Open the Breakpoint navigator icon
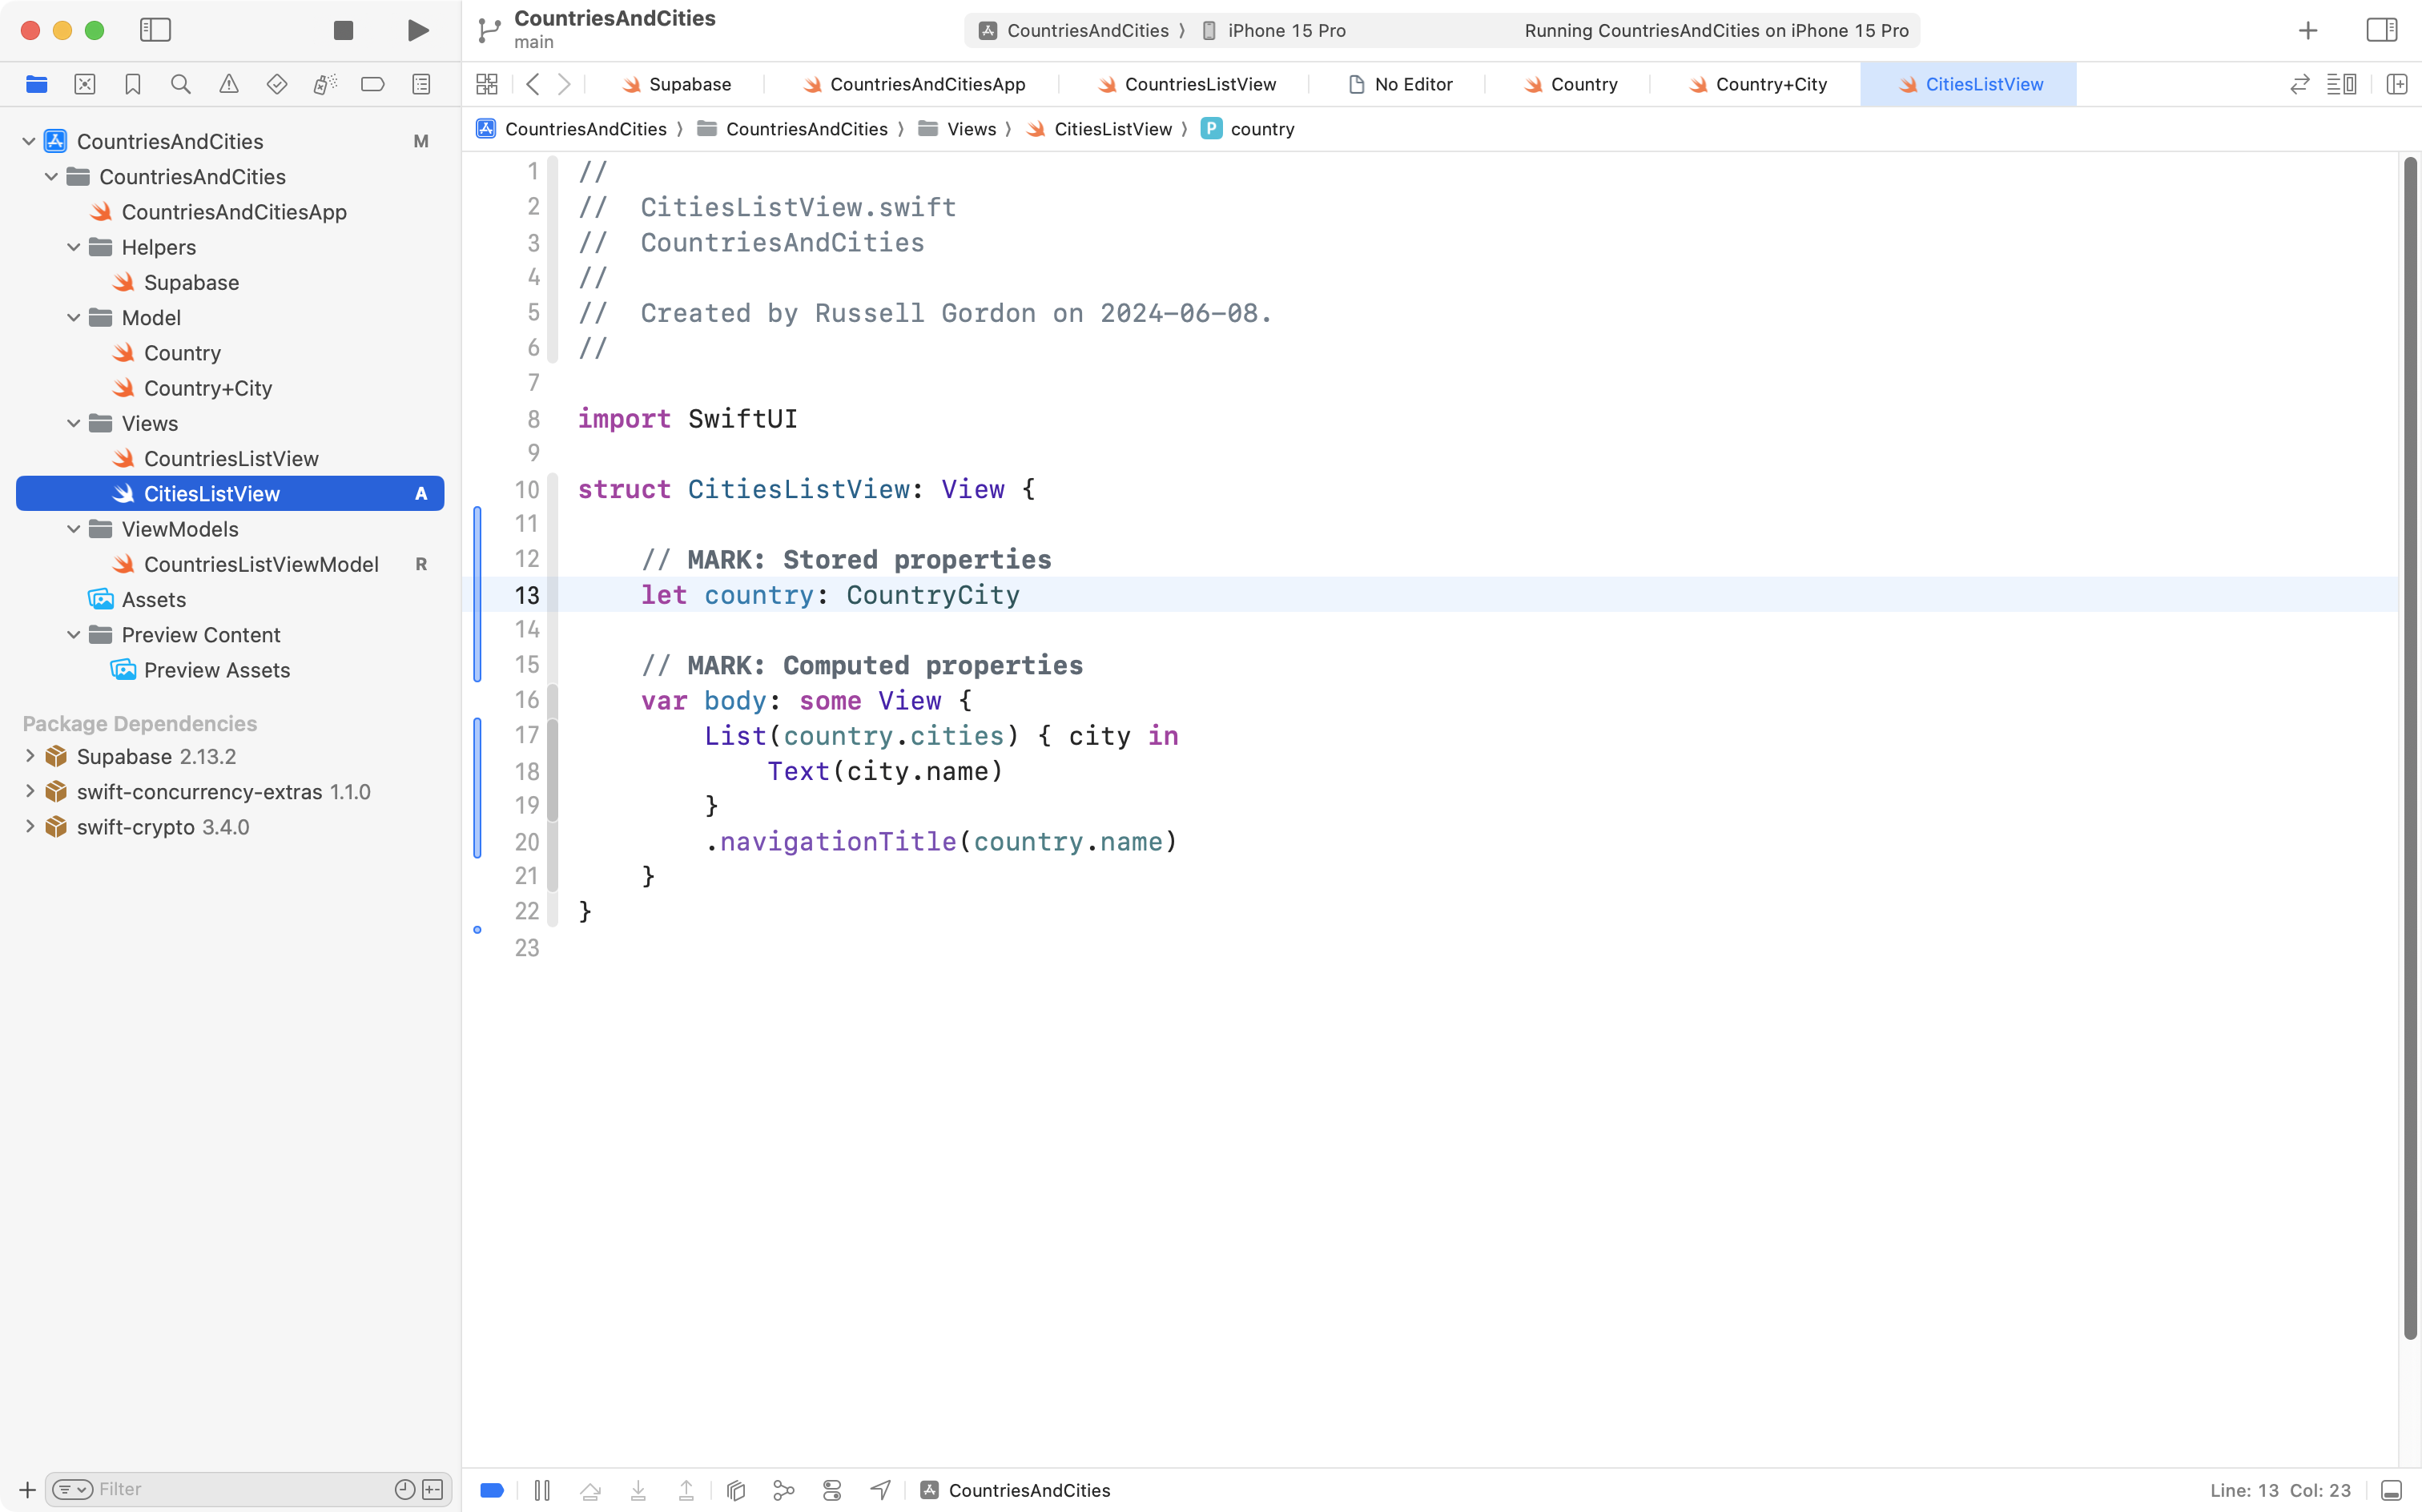Image resolution: width=2422 pixels, height=1512 pixels. (373, 84)
